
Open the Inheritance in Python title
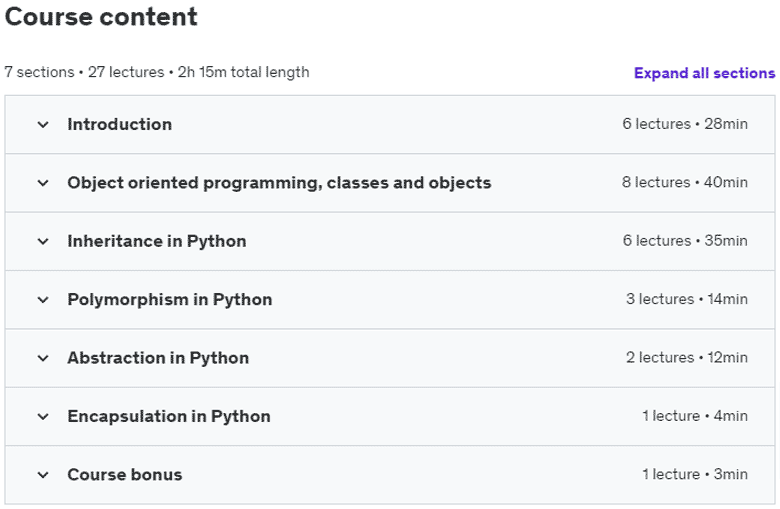coord(157,241)
